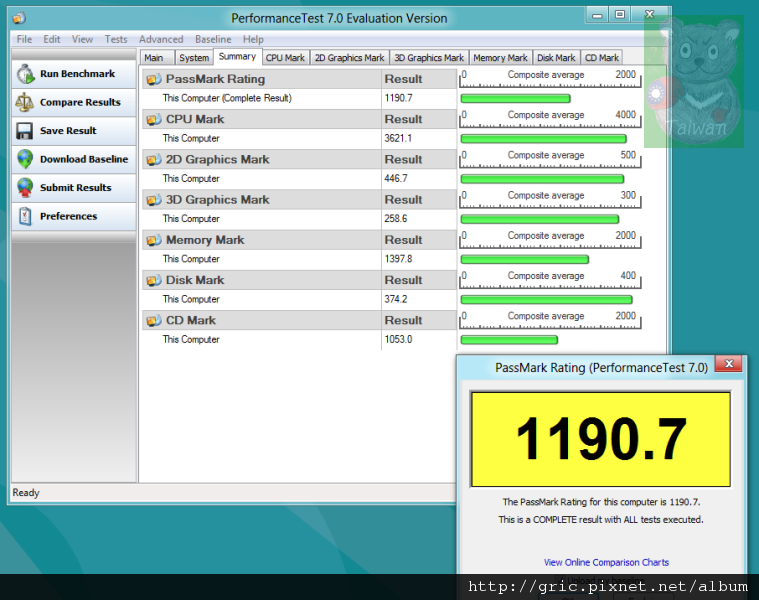Click the PassMark Rating green result bar
This screenshot has height=600, width=759.
(516, 99)
